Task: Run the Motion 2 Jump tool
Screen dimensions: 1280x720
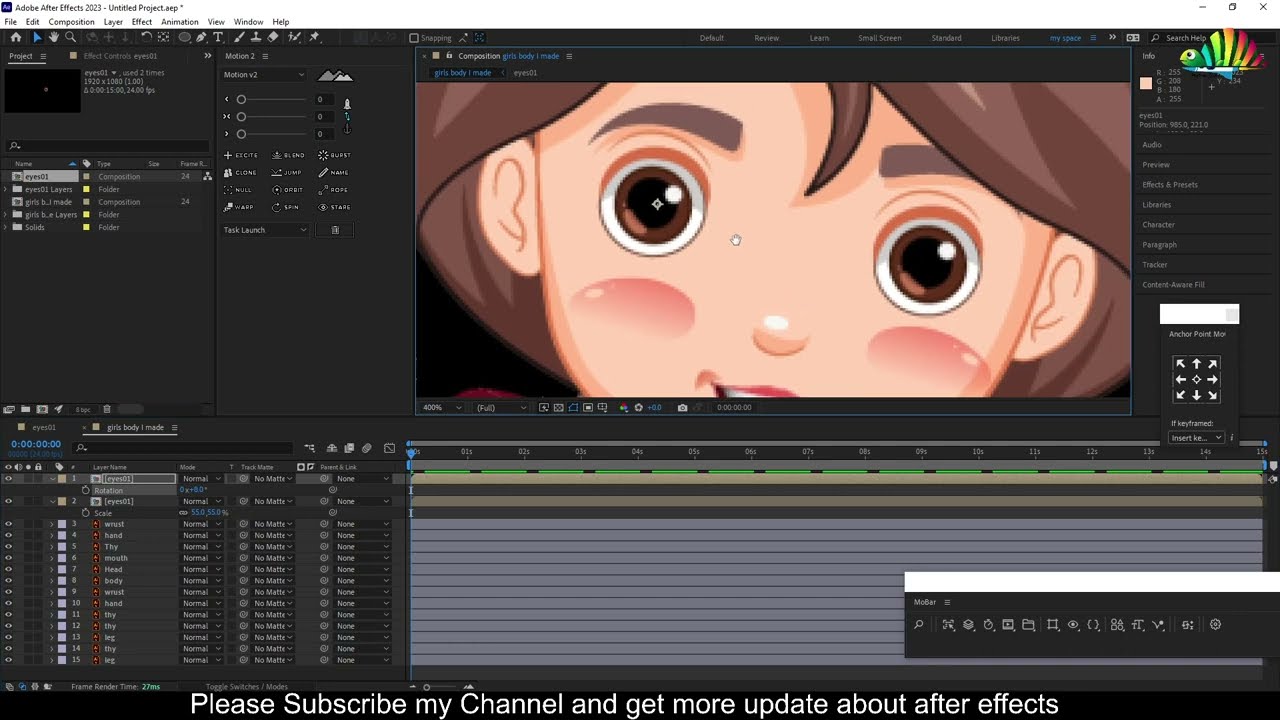Action: tap(287, 172)
